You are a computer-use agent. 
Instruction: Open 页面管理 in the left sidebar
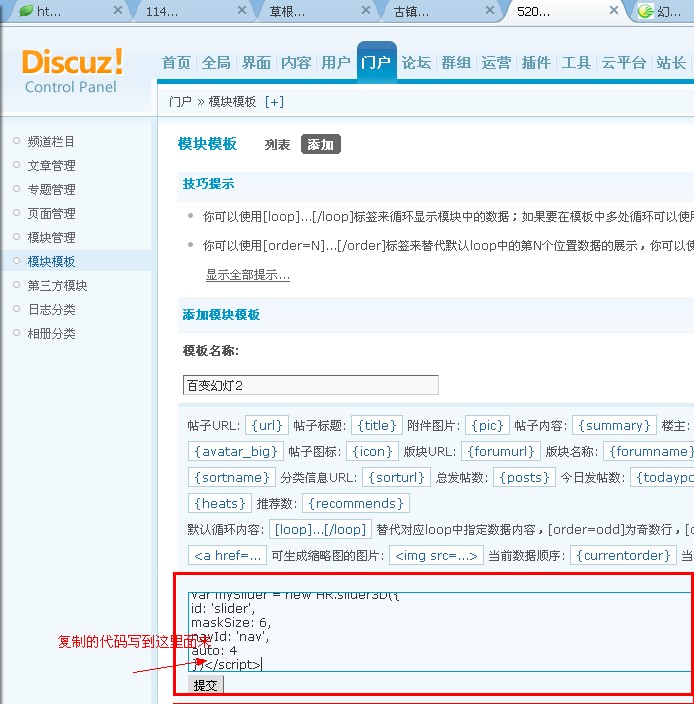[x=51, y=214]
